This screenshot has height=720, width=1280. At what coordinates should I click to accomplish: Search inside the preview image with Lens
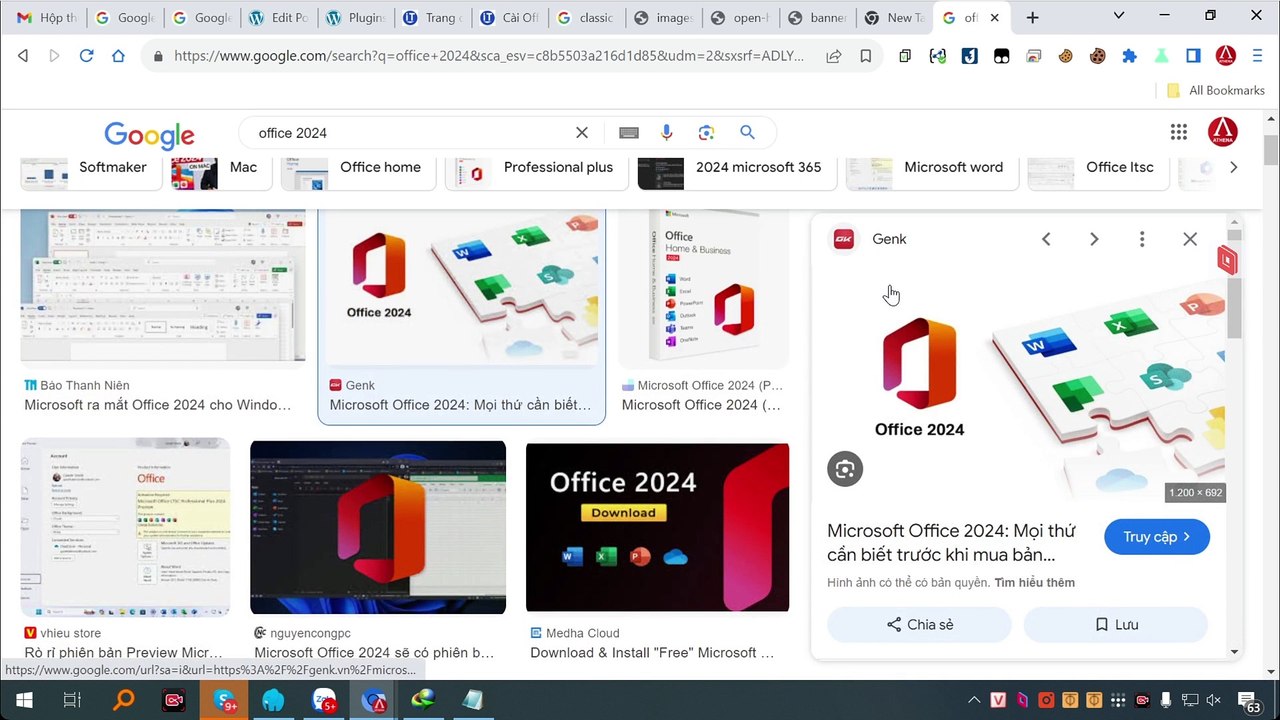tap(845, 469)
